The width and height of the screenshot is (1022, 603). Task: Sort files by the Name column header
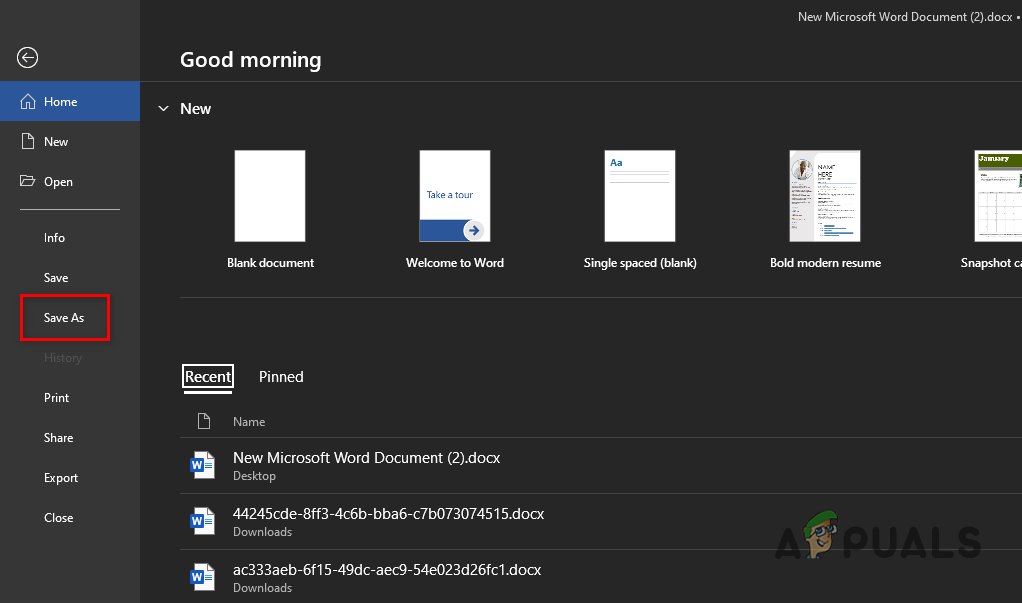tap(249, 422)
